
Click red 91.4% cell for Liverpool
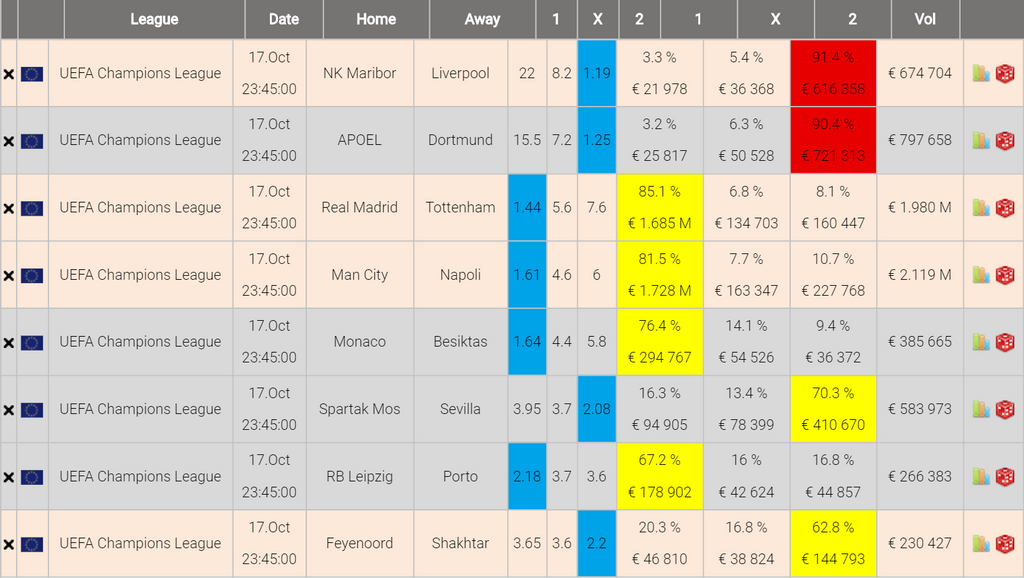click(833, 73)
